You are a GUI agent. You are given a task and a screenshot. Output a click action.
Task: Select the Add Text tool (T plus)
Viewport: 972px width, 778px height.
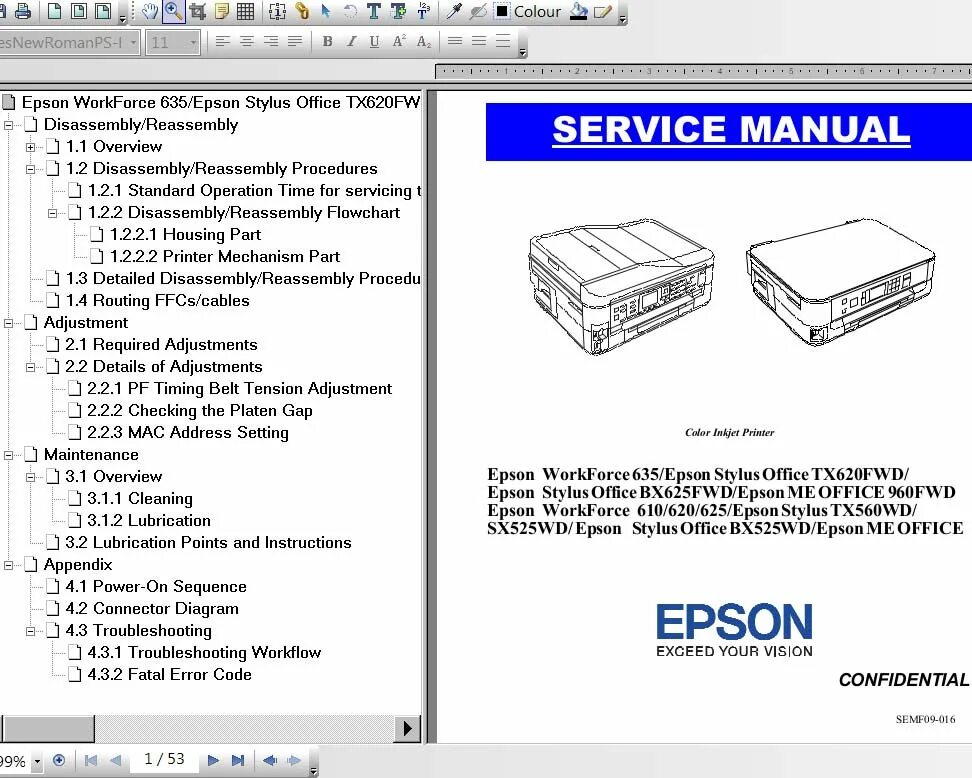click(399, 11)
